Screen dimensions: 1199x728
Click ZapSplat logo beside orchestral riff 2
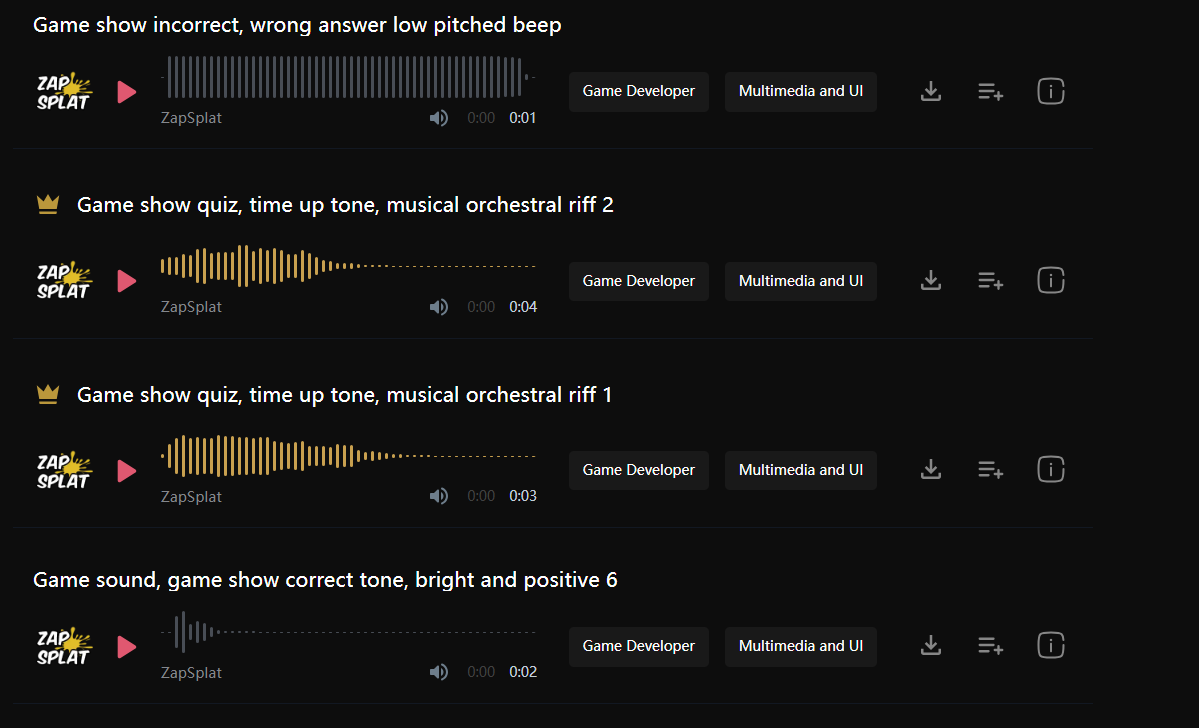[64, 281]
